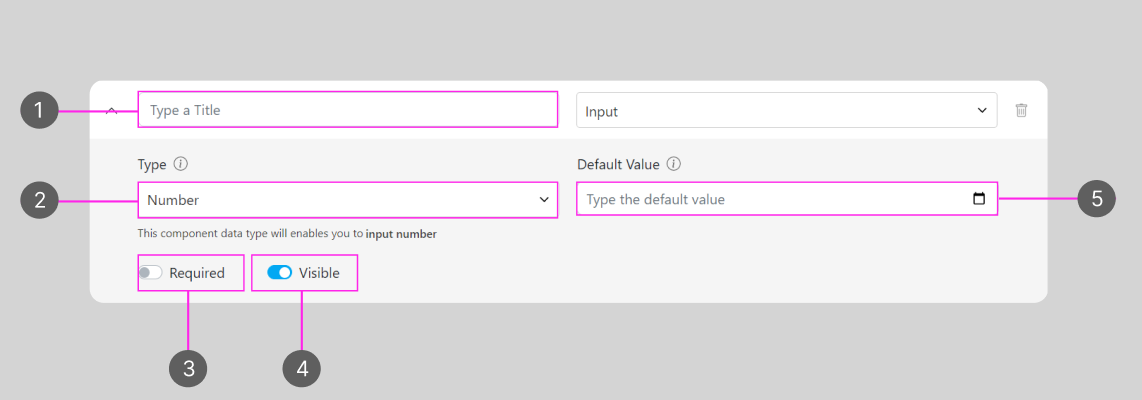Delete the component with the trash icon
The width and height of the screenshot is (1142, 400).
(x=1021, y=110)
